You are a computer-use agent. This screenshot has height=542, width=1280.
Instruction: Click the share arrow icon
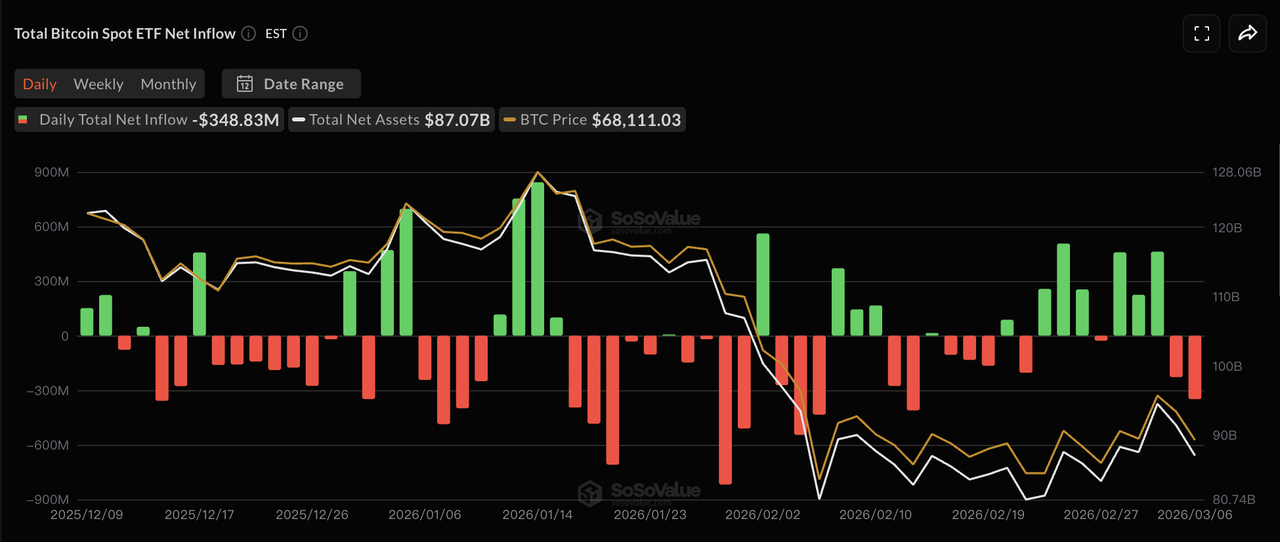(1247, 33)
